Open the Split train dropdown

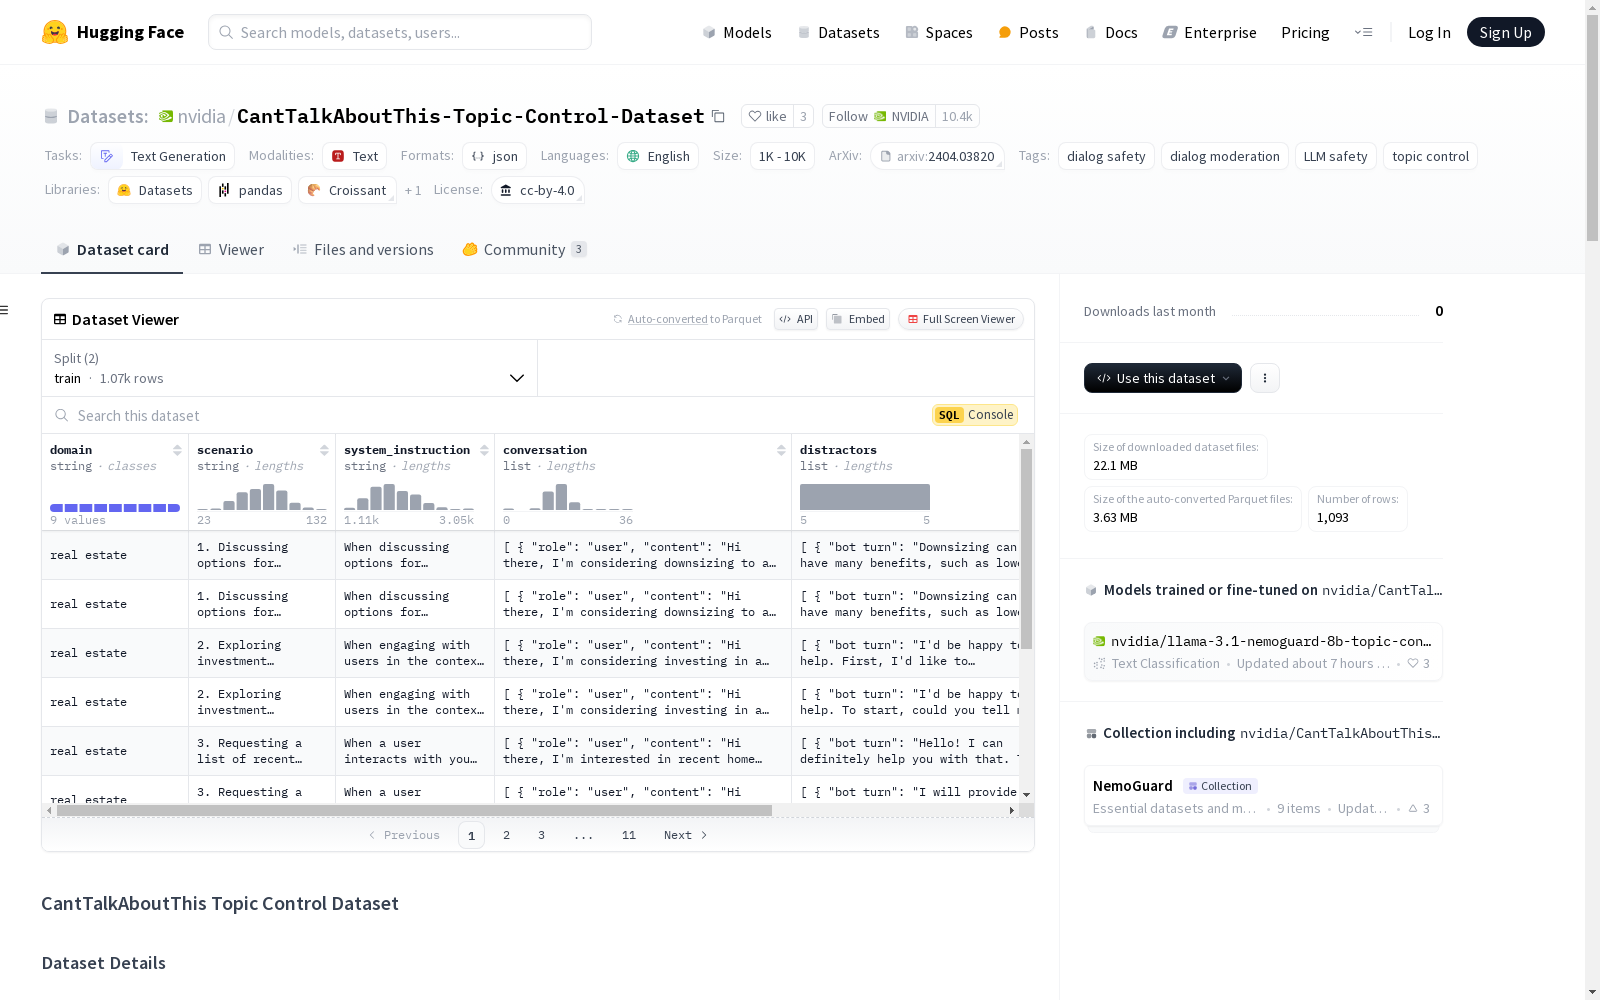tap(289, 368)
